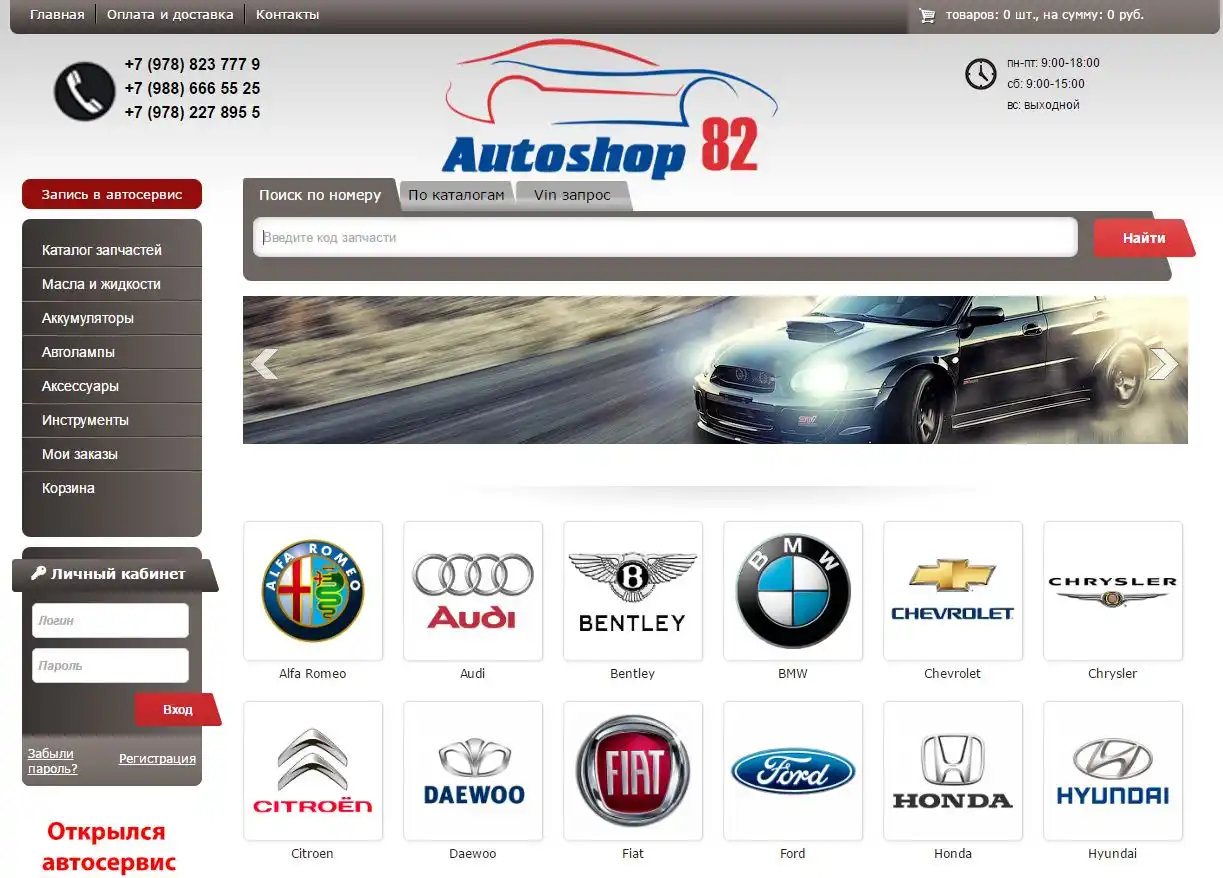Click the Вход login button
This screenshot has height=878, width=1223.
(x=177, y=709)
